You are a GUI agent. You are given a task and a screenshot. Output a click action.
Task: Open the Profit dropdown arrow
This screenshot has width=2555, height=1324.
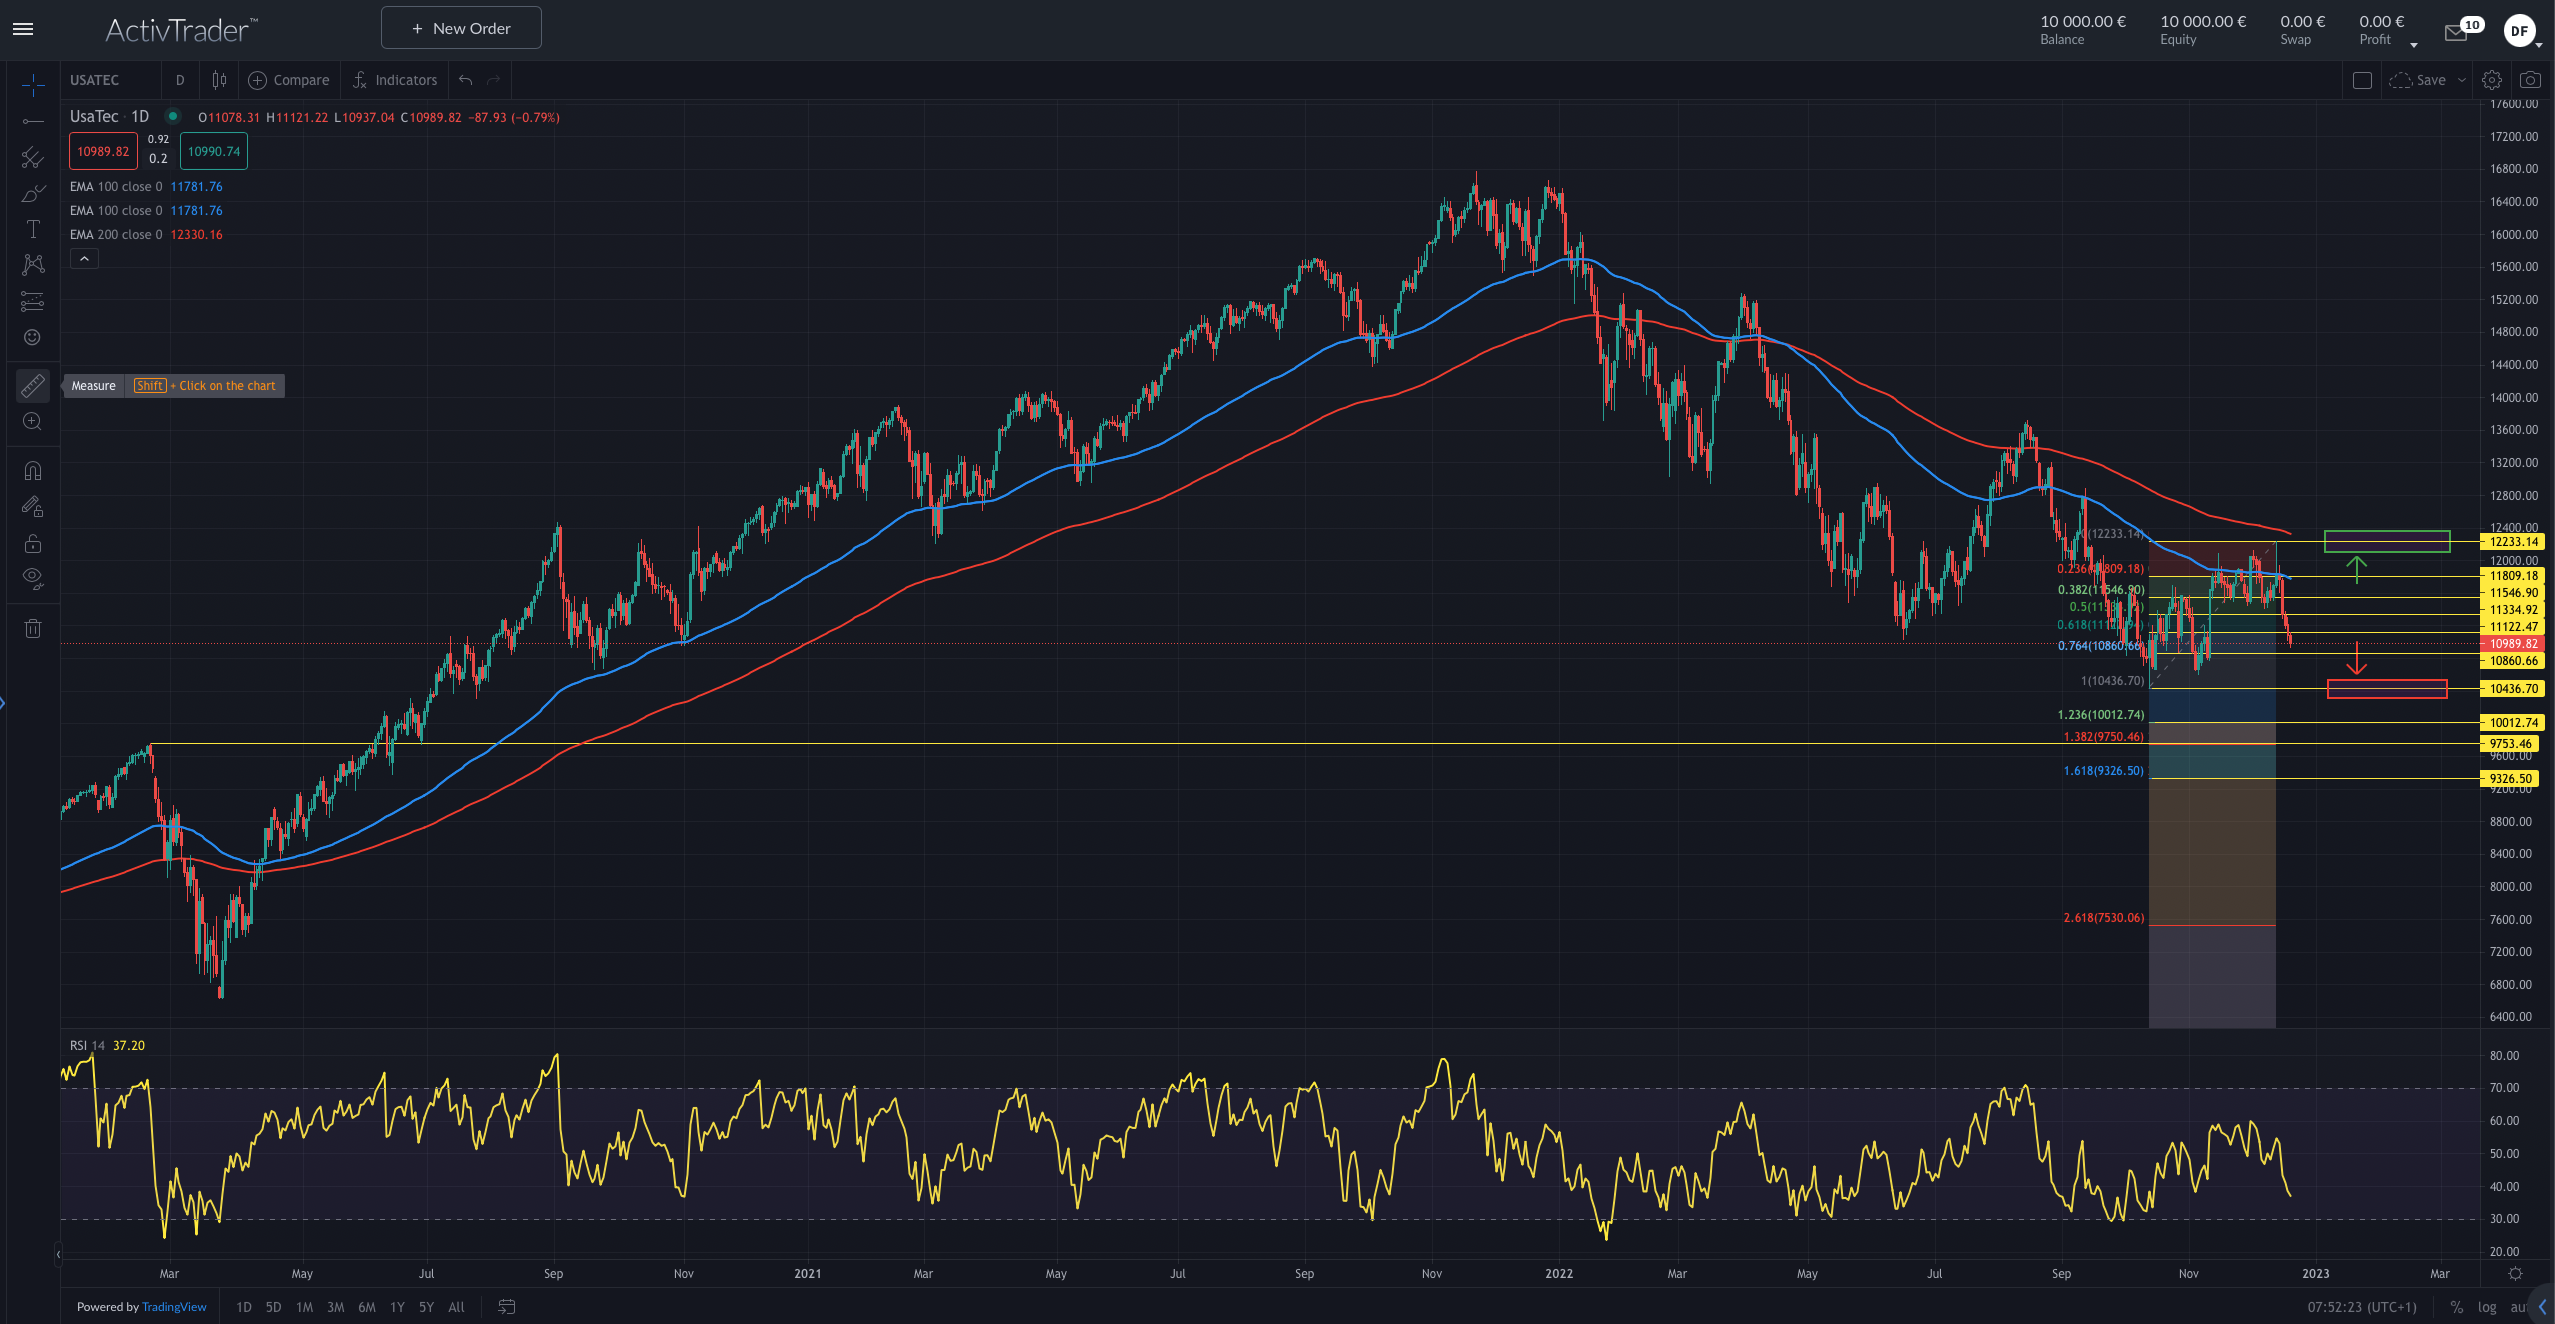pyautogui.click(x=2413, y=44)
